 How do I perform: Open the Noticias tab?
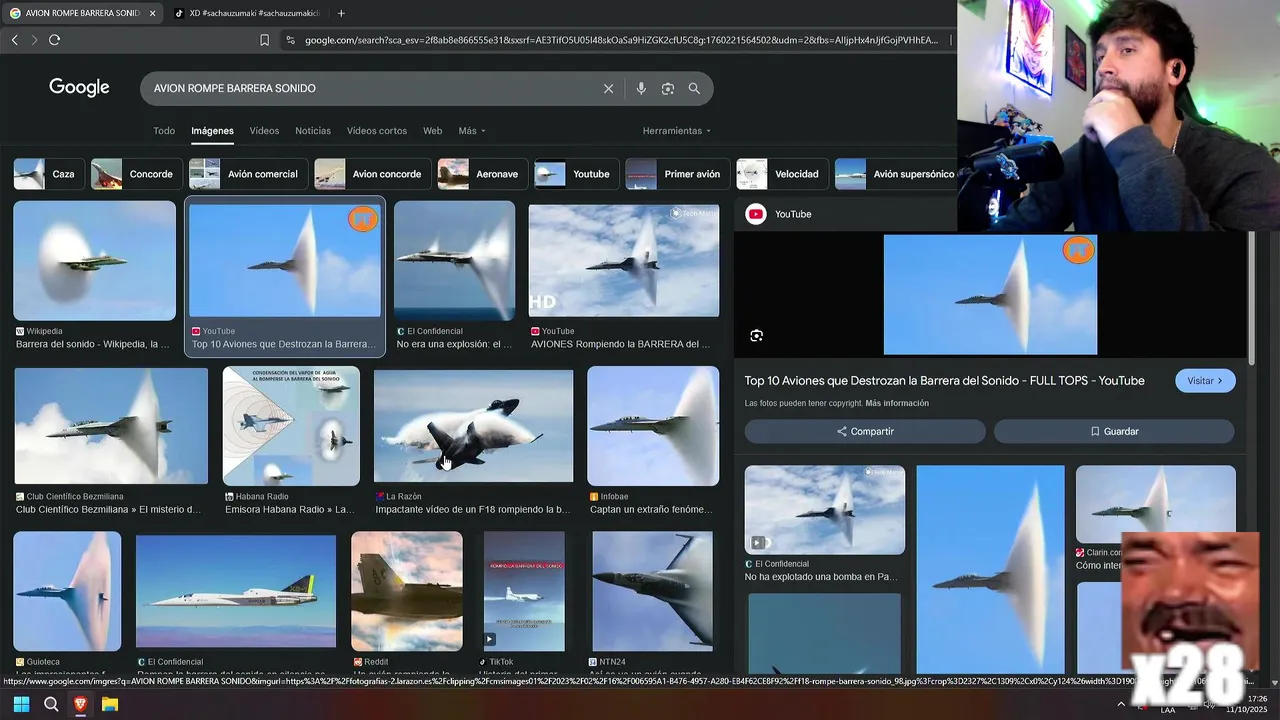313,131
